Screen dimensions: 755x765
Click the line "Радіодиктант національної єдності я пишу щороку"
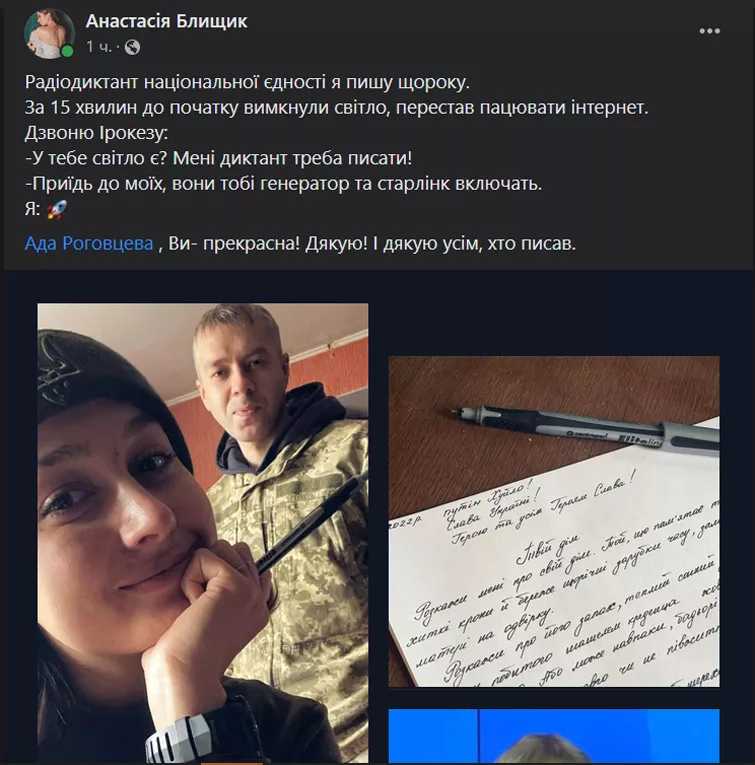pos(247,82)
